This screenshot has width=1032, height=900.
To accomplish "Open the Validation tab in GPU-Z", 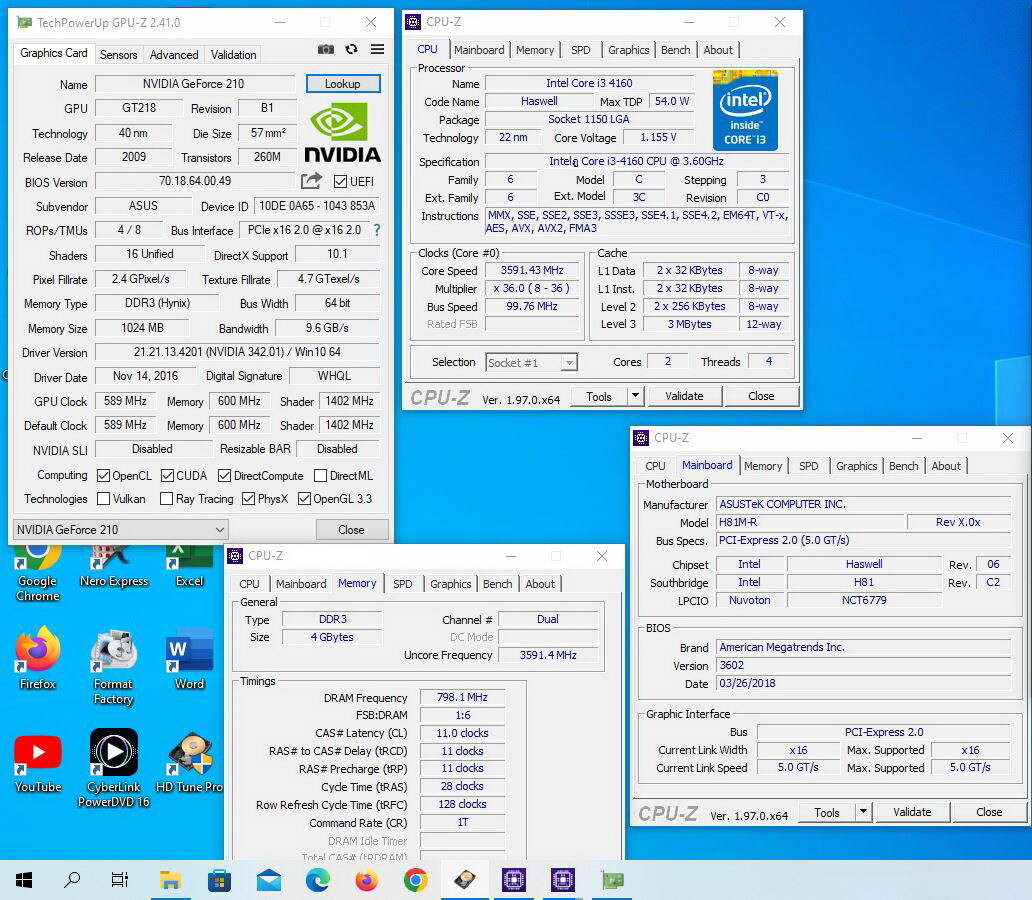I will click(233, 55).
